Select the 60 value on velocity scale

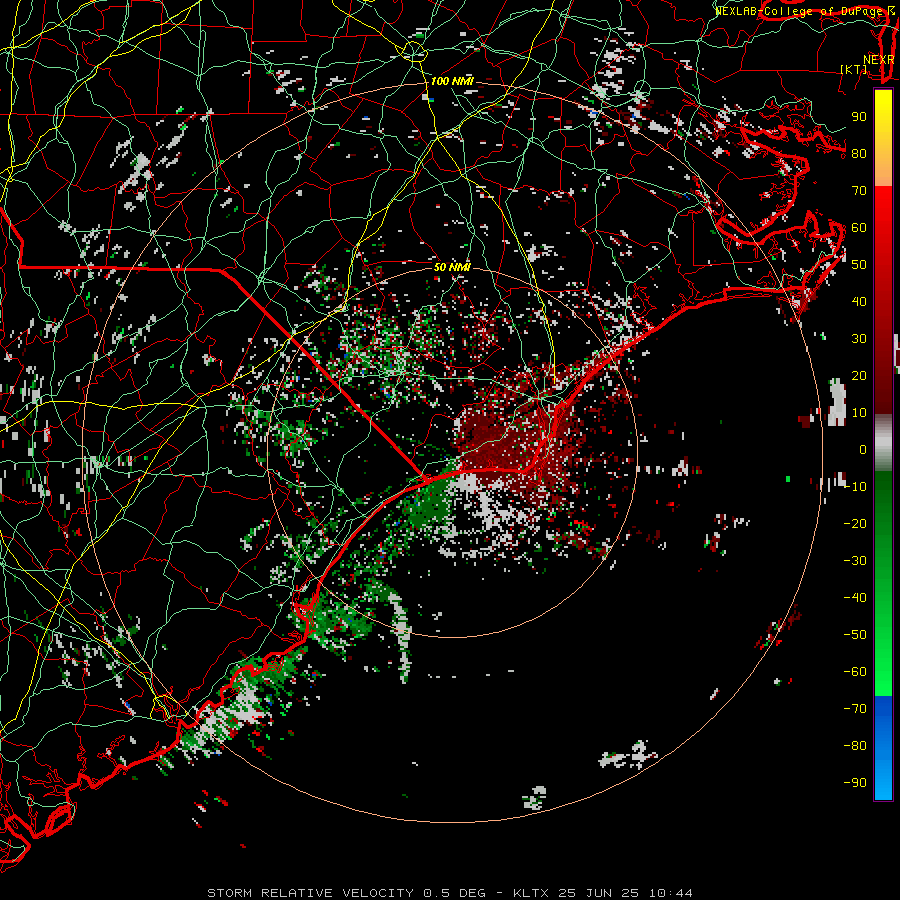859,228
